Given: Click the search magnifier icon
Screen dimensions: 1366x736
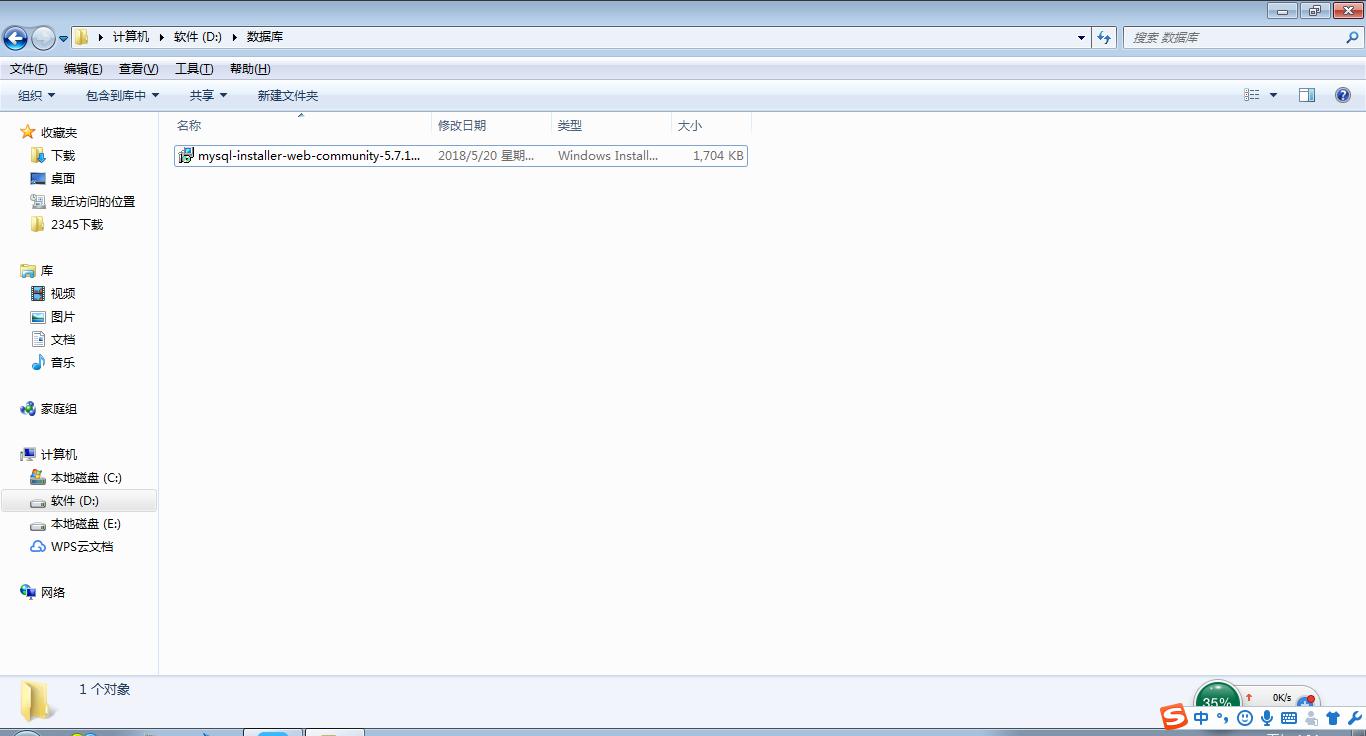Looking at the screenshot, I should (x=1353, y=37).
